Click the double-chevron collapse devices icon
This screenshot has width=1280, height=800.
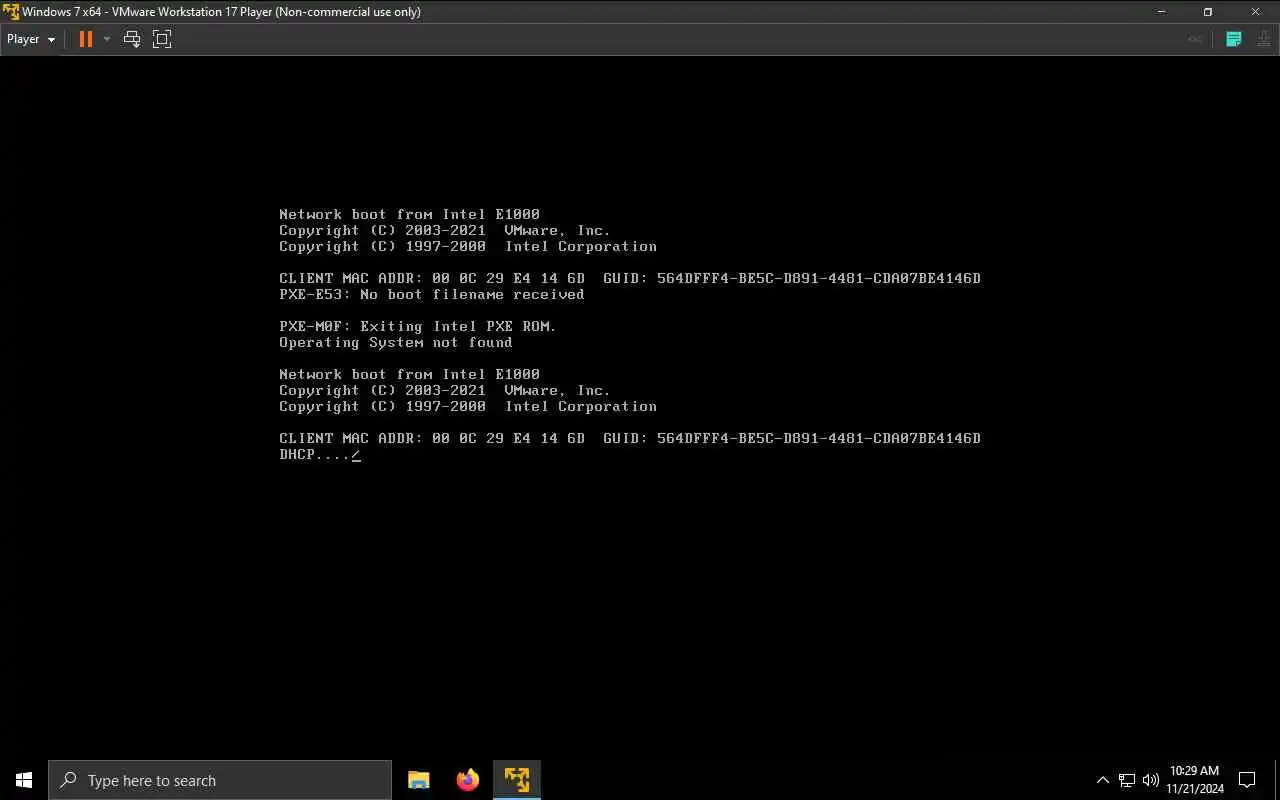[1194, 39]
